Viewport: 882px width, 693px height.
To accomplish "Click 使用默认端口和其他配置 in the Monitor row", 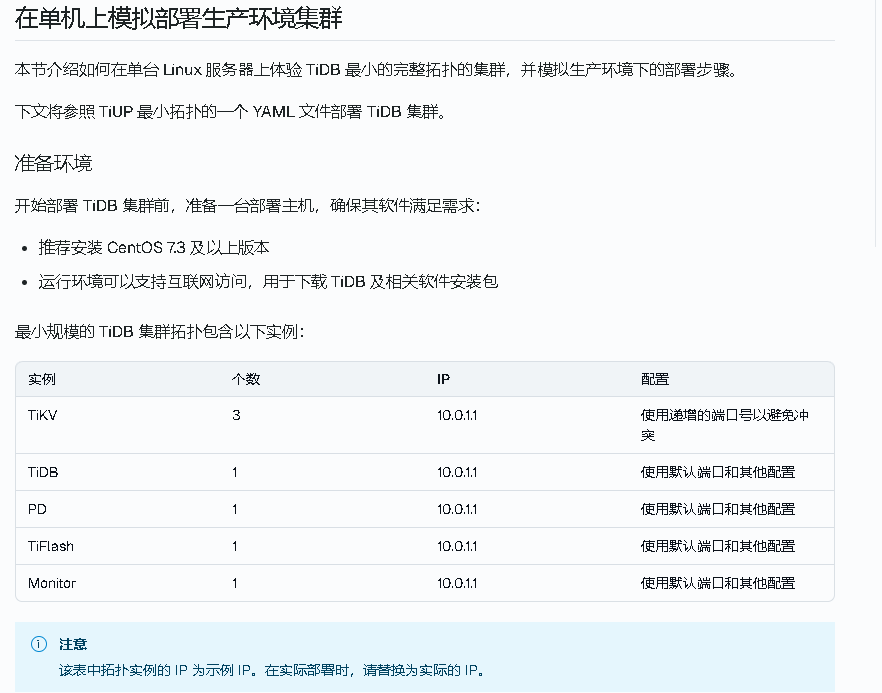I will [718, 583].
